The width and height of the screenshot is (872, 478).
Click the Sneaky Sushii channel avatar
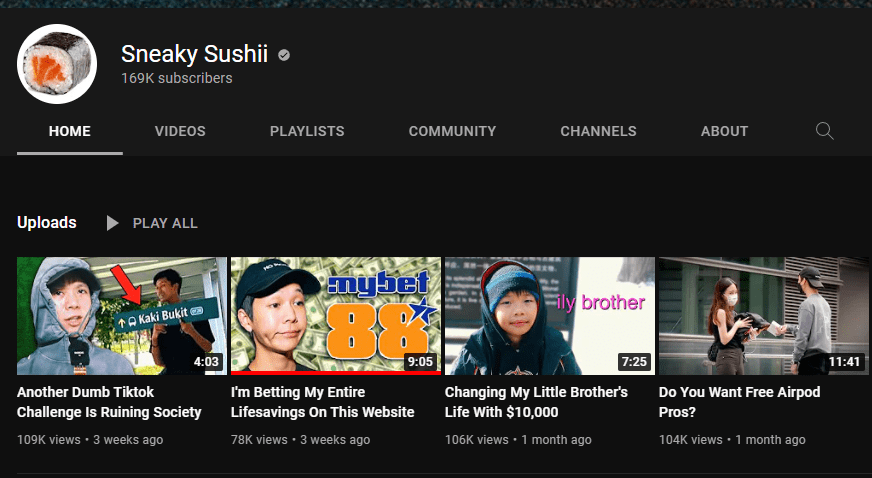(57, 64)
